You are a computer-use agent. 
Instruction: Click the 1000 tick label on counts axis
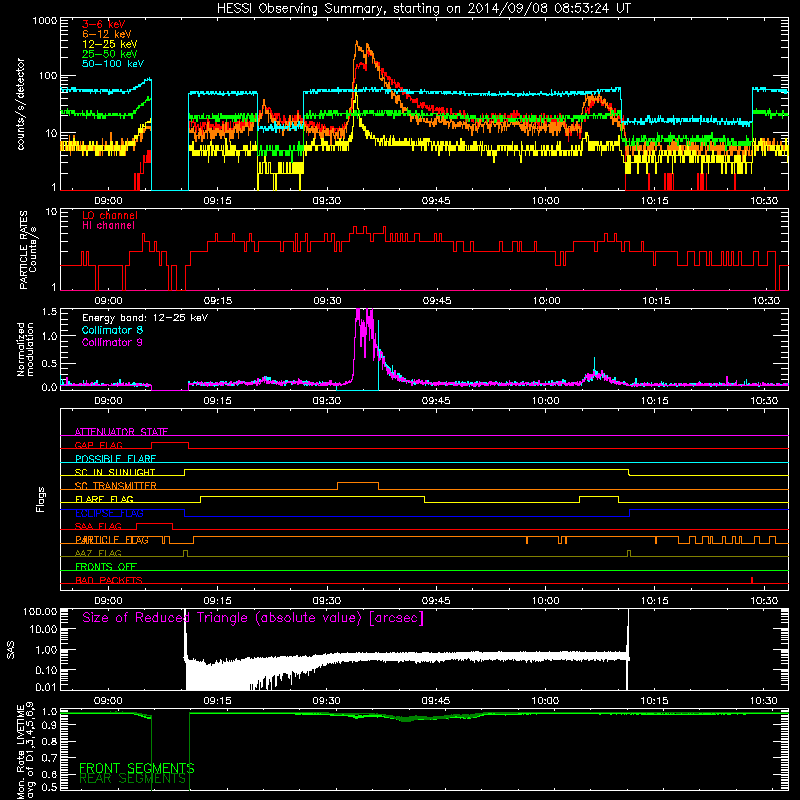pyautogui.click(x=45, y=21)
